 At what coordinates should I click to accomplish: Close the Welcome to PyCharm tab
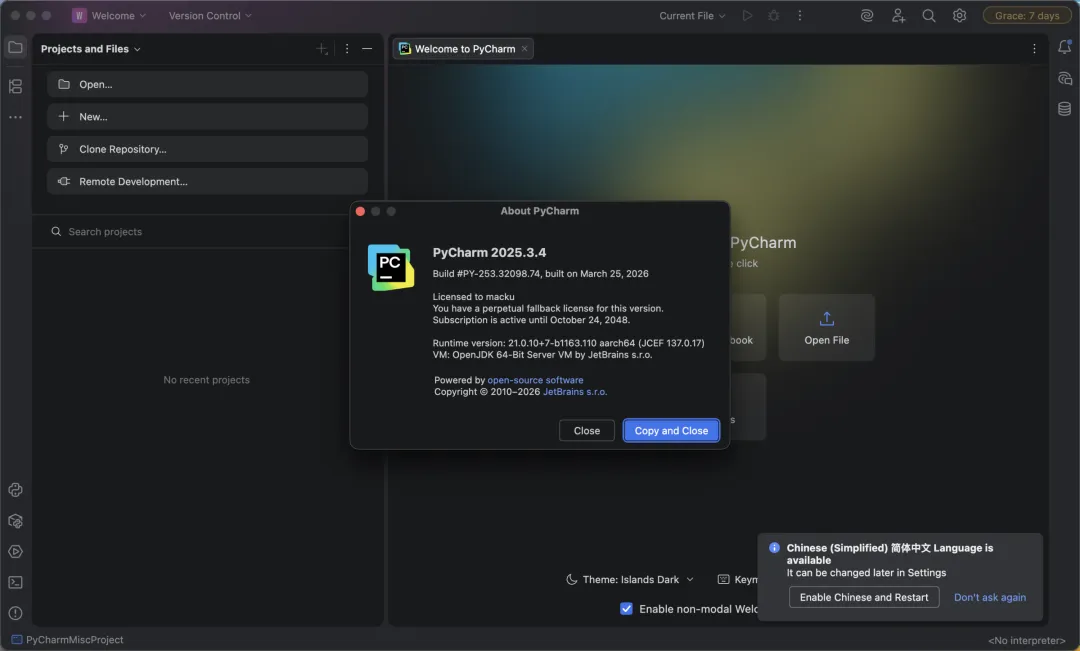pos(525,48)
